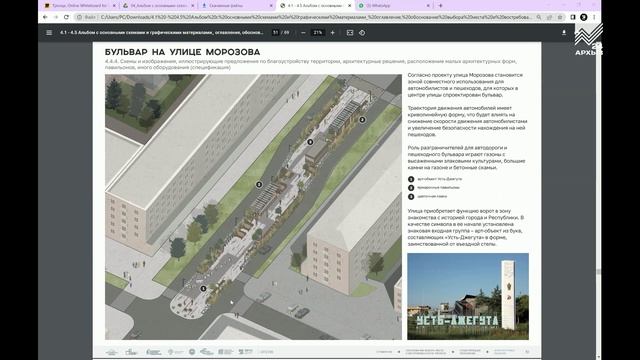Download the PDF file
This screenshot has height=360, width=640.
[564, 33]
